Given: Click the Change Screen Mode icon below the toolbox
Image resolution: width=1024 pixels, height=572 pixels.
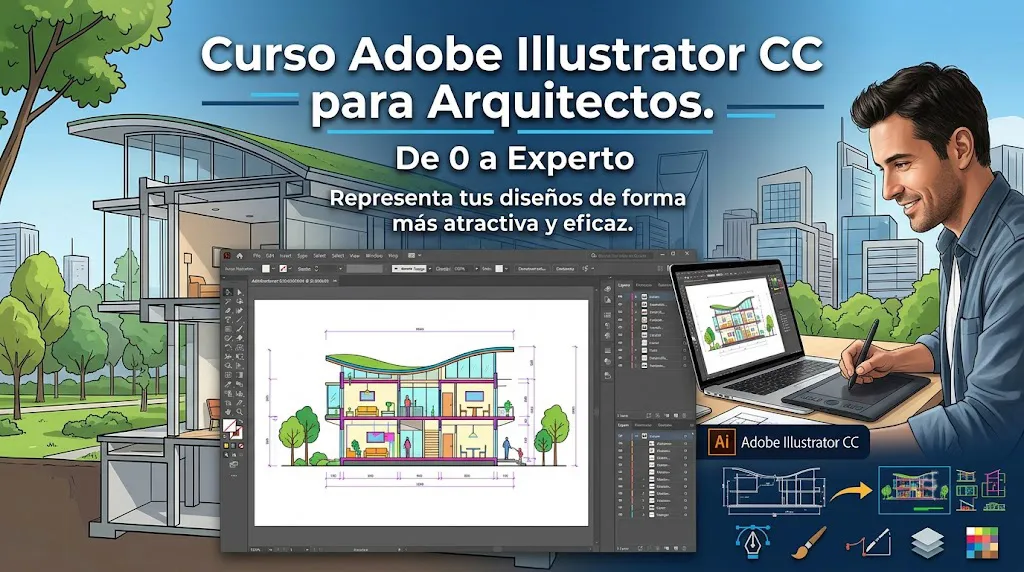Looking at the screenshot, I should pos(234,464).
